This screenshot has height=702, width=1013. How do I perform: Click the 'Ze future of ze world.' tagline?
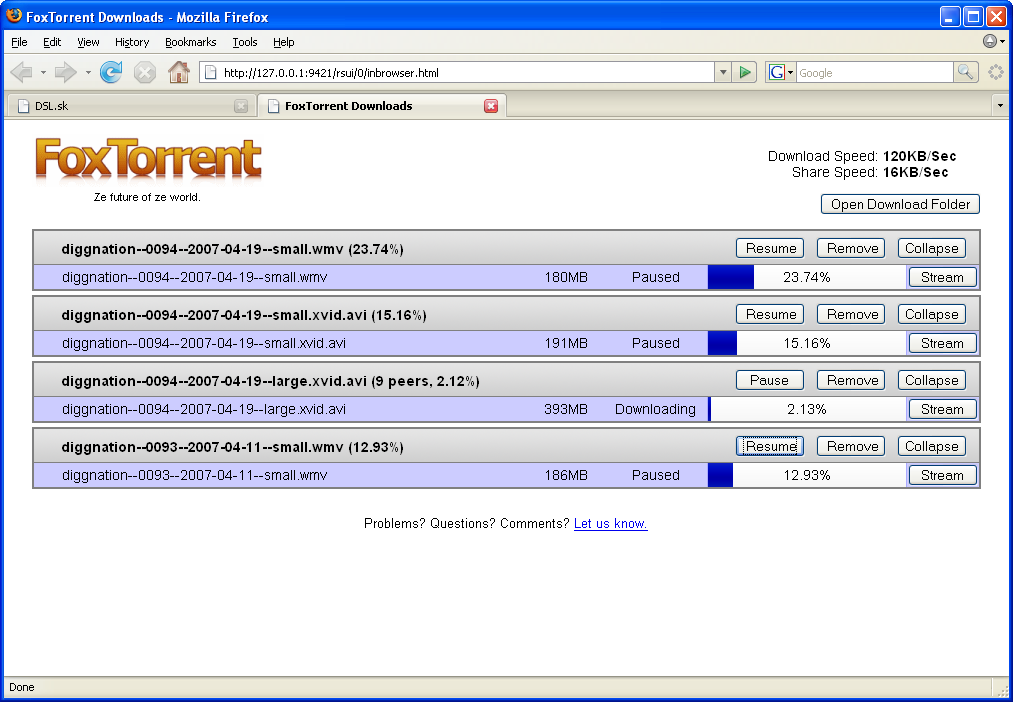(x=147, y=197)
